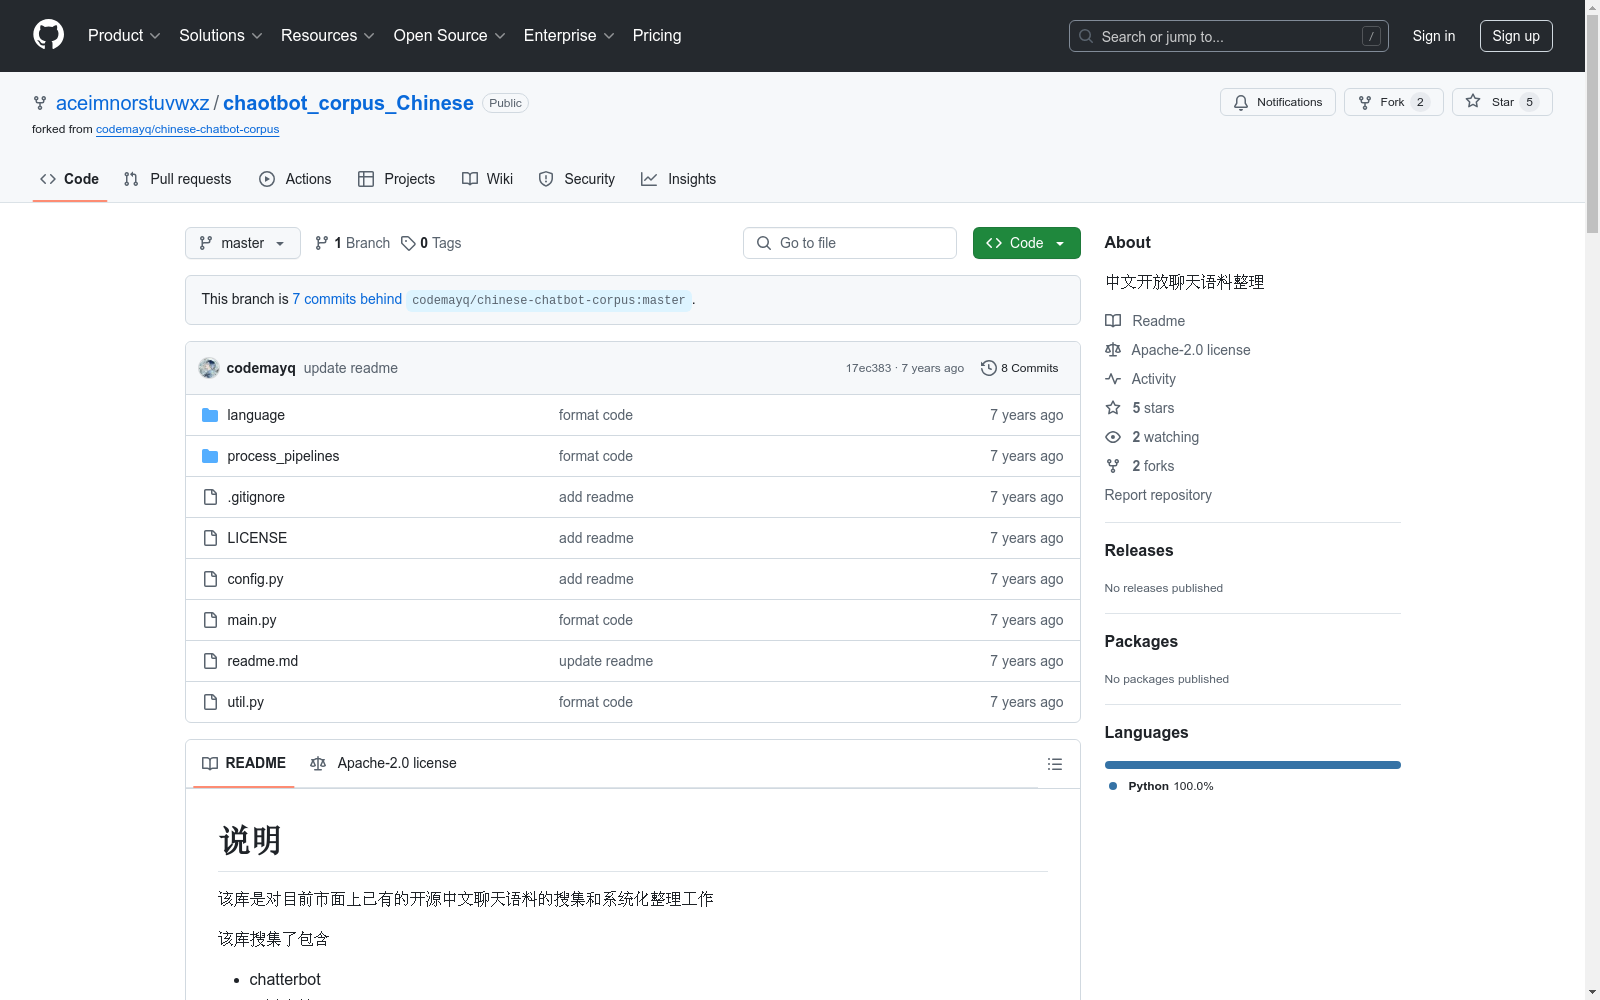Click the book icon beside Readme
The height and width of the screenshot is (1000, 1600).
(x=1113, y=321)
